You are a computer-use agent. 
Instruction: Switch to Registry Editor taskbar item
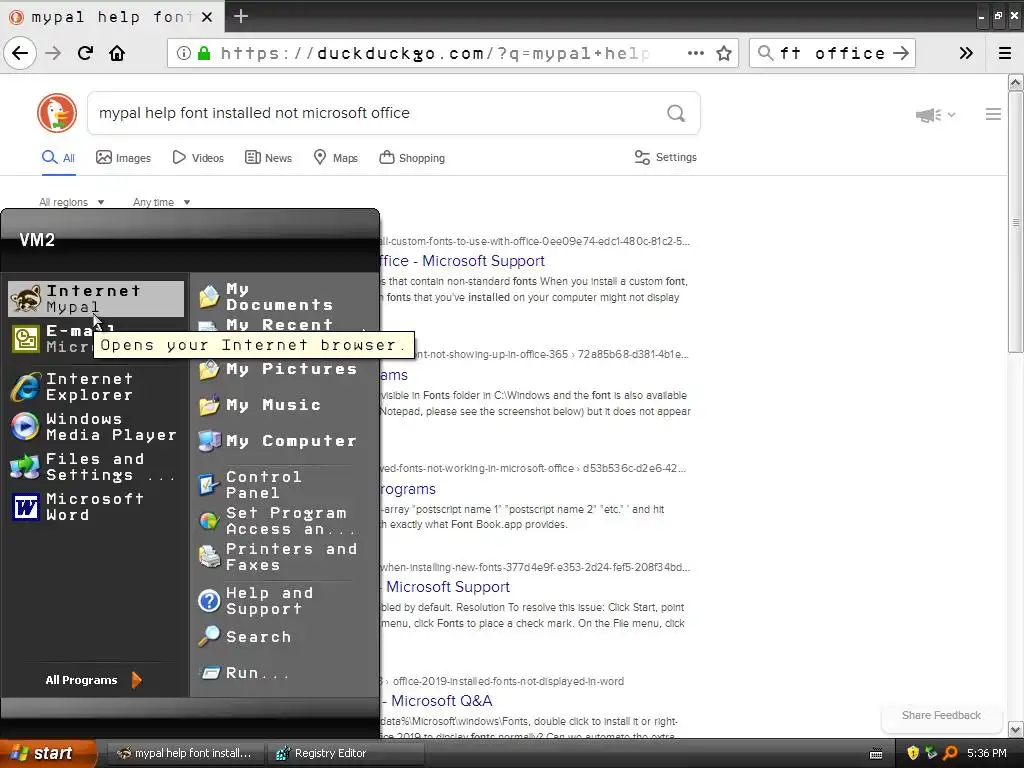[x=344, y=753]
